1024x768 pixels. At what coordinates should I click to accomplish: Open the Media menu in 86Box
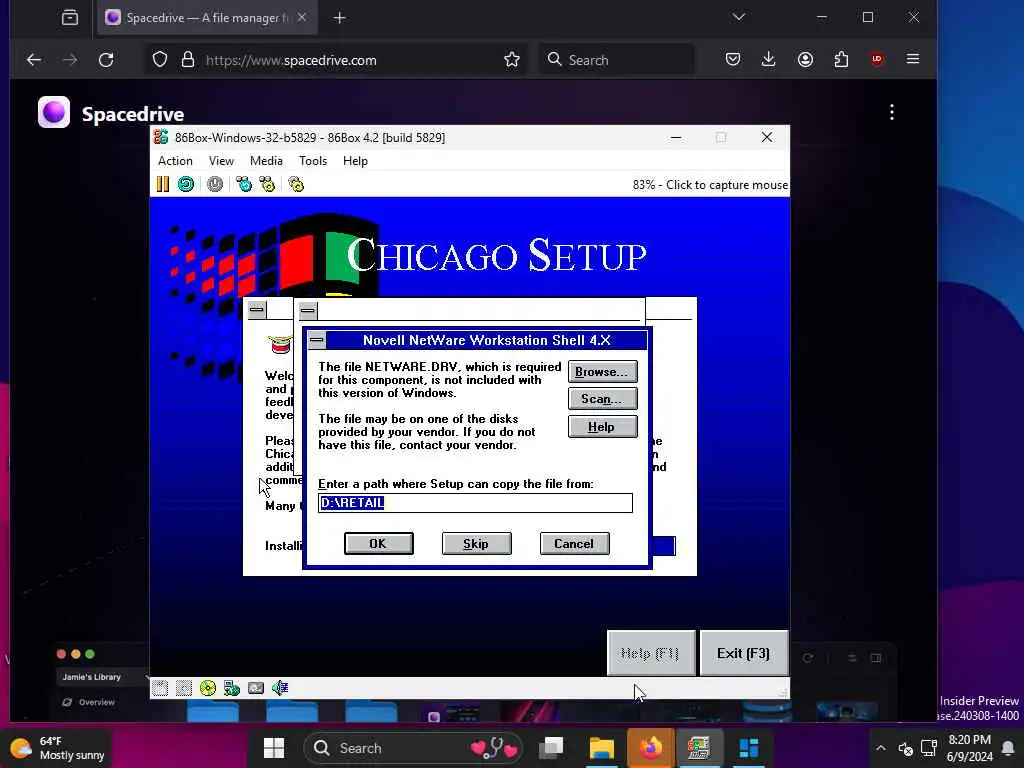266,161
